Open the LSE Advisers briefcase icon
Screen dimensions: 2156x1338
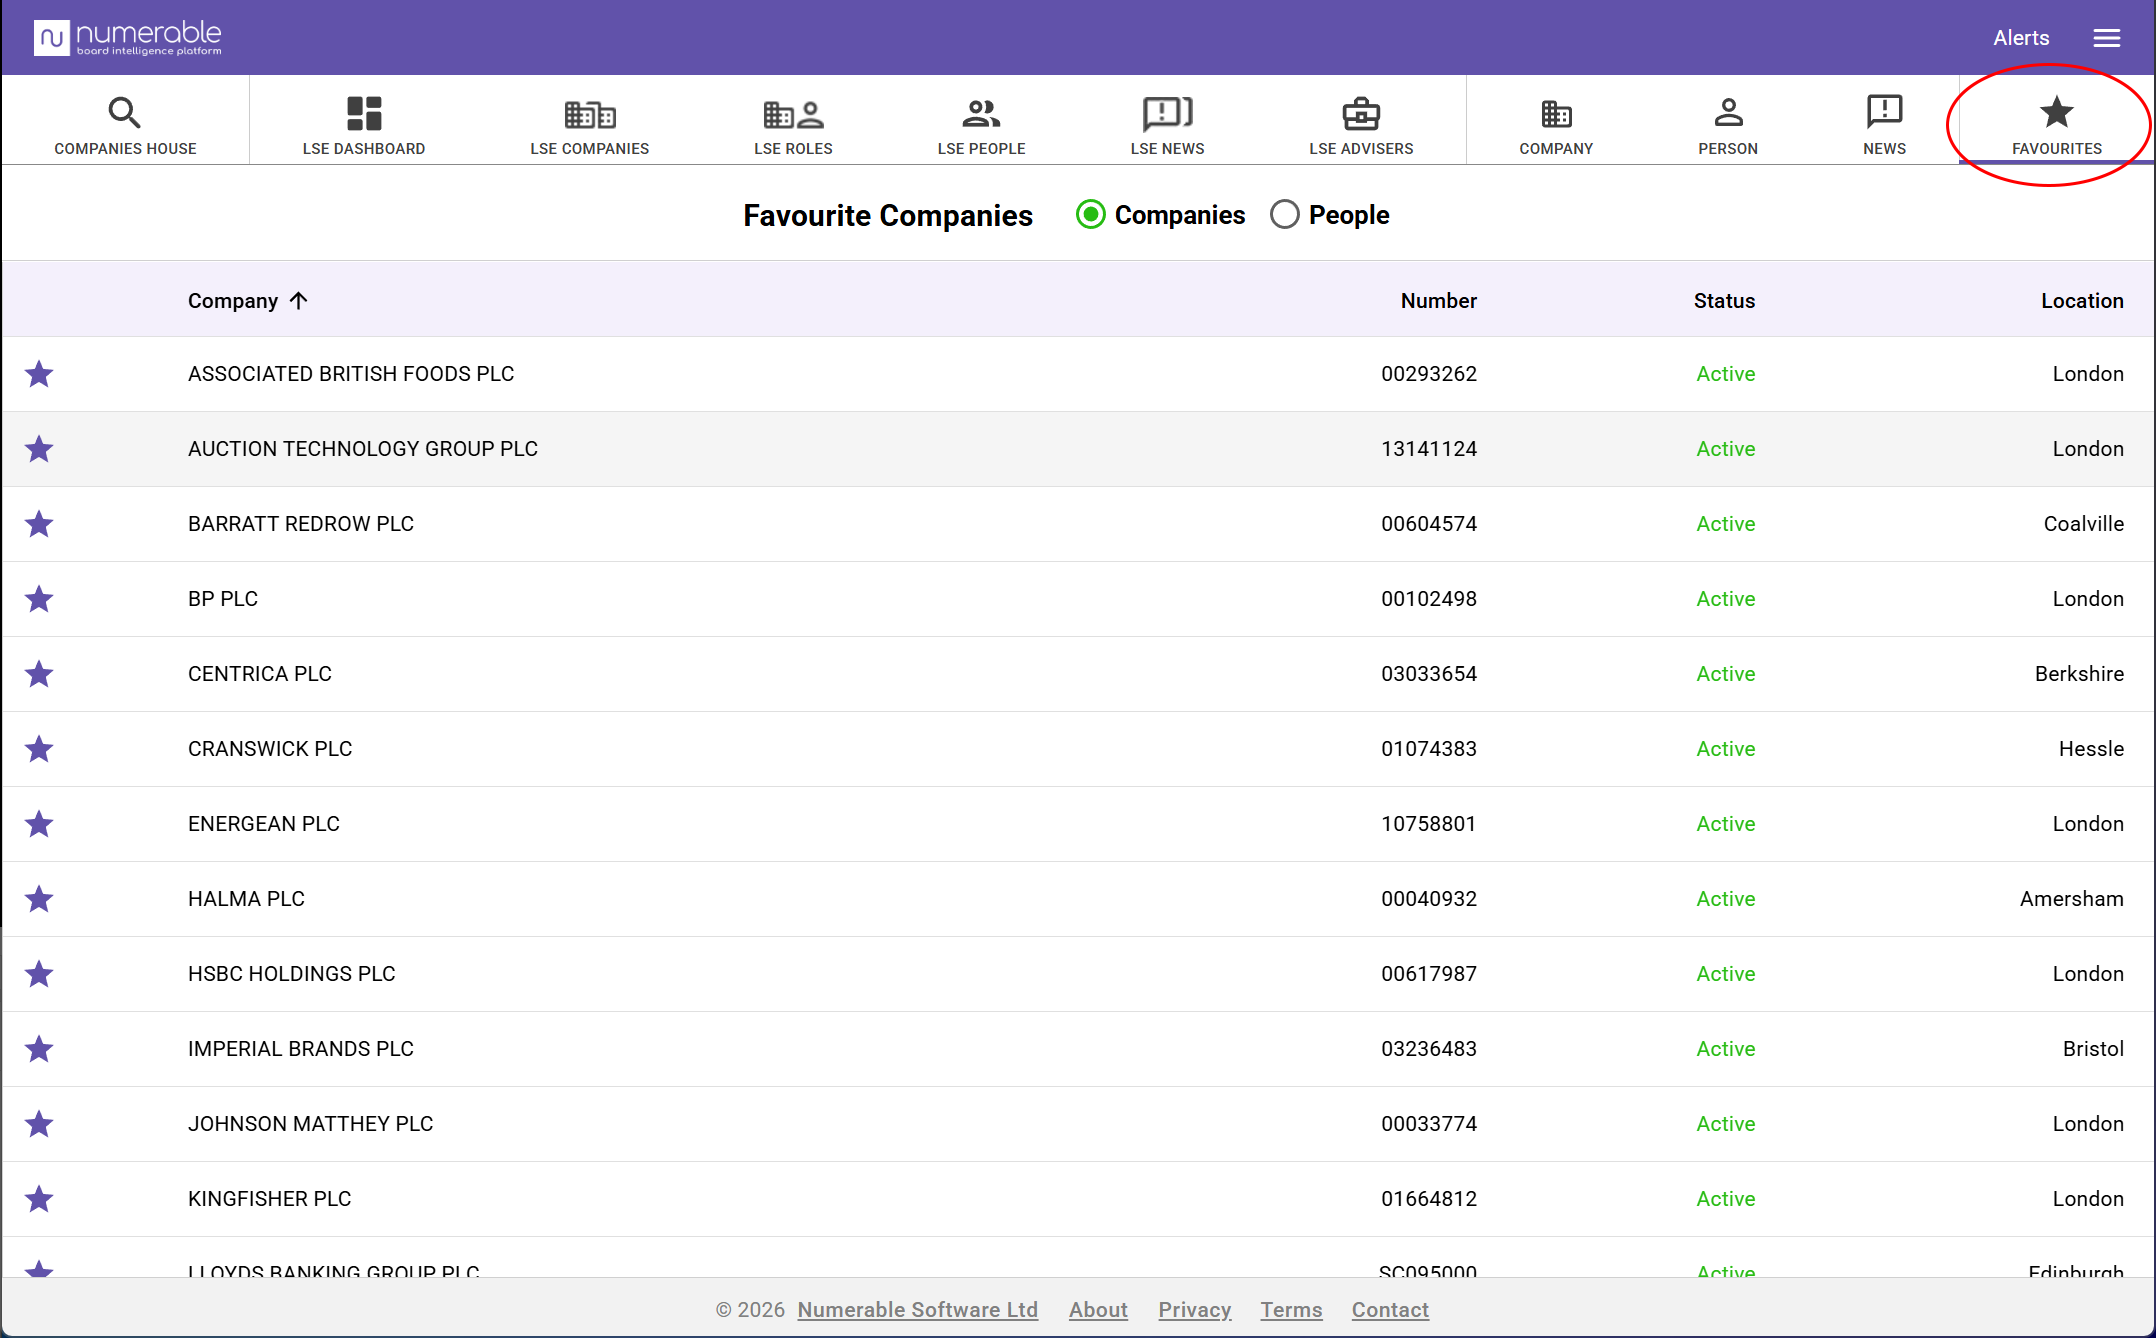point(1361,114)
